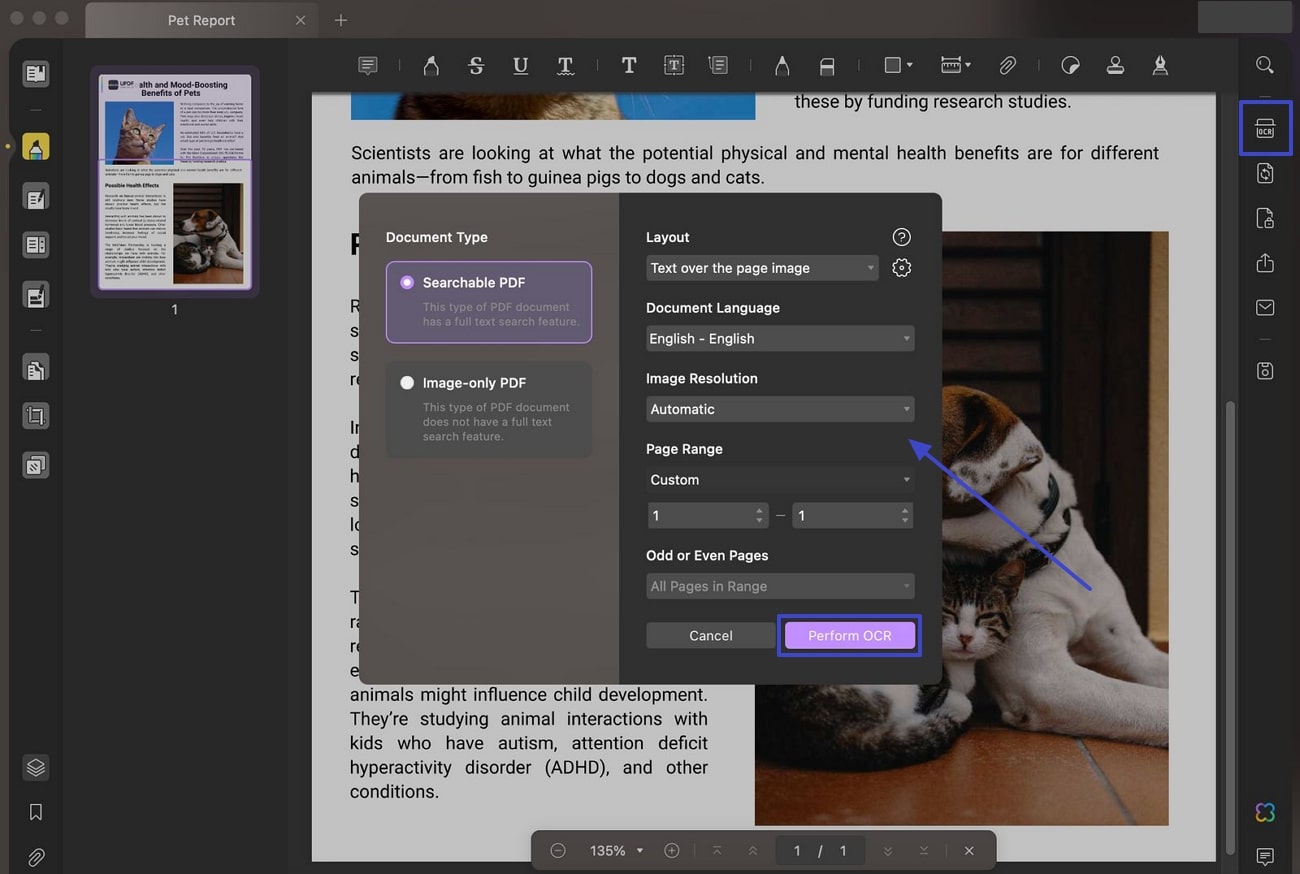The width and height of the screenshot is (1300, 874).
Task: Click the OCR icon in right sidebar
Action: pyautogui.click(x=1264, y=128)
